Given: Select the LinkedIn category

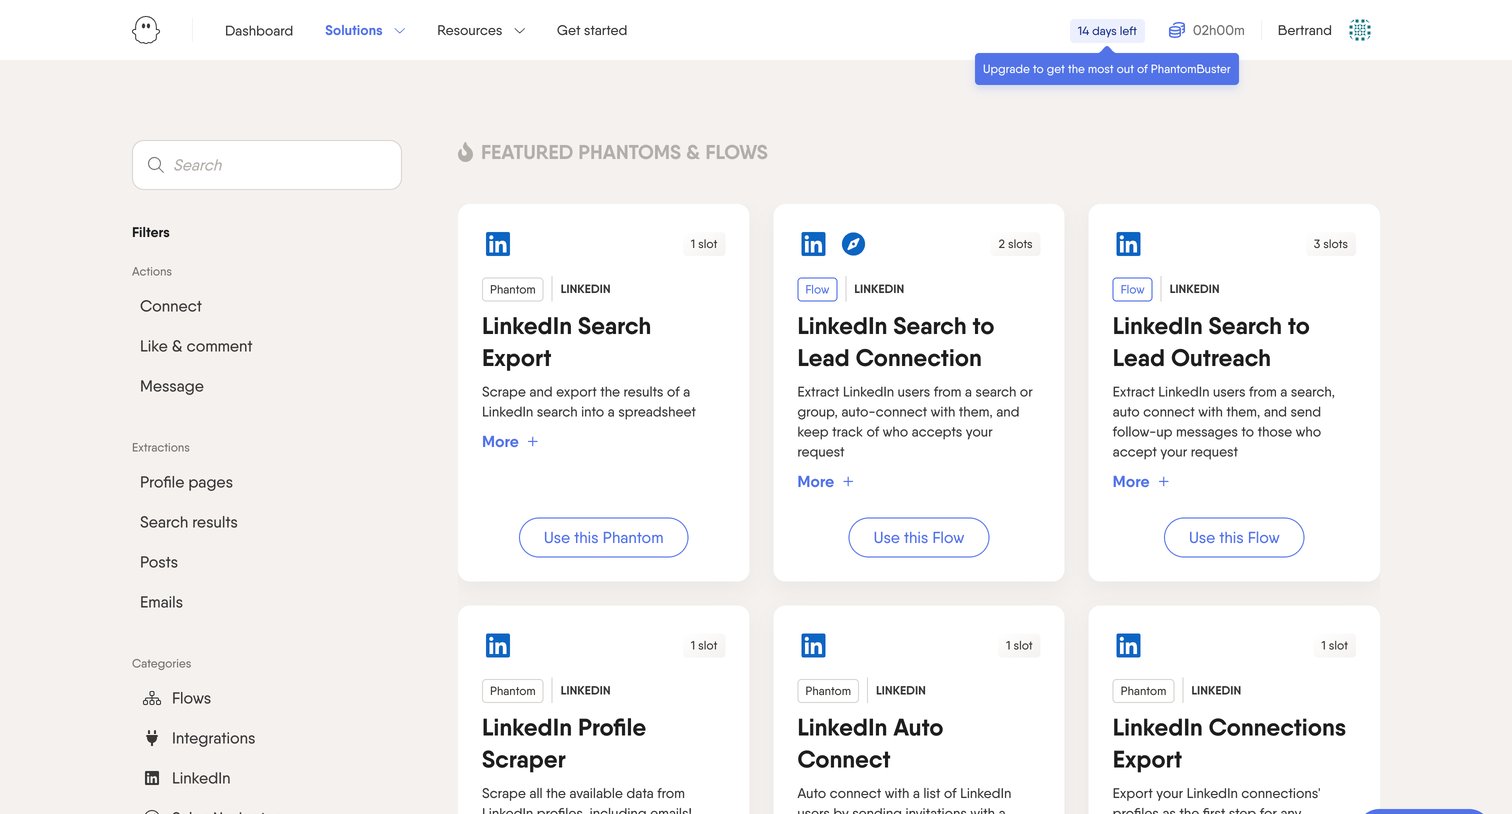Looking at the screenshot, I should pyautogui.click(x=201, y=778).
